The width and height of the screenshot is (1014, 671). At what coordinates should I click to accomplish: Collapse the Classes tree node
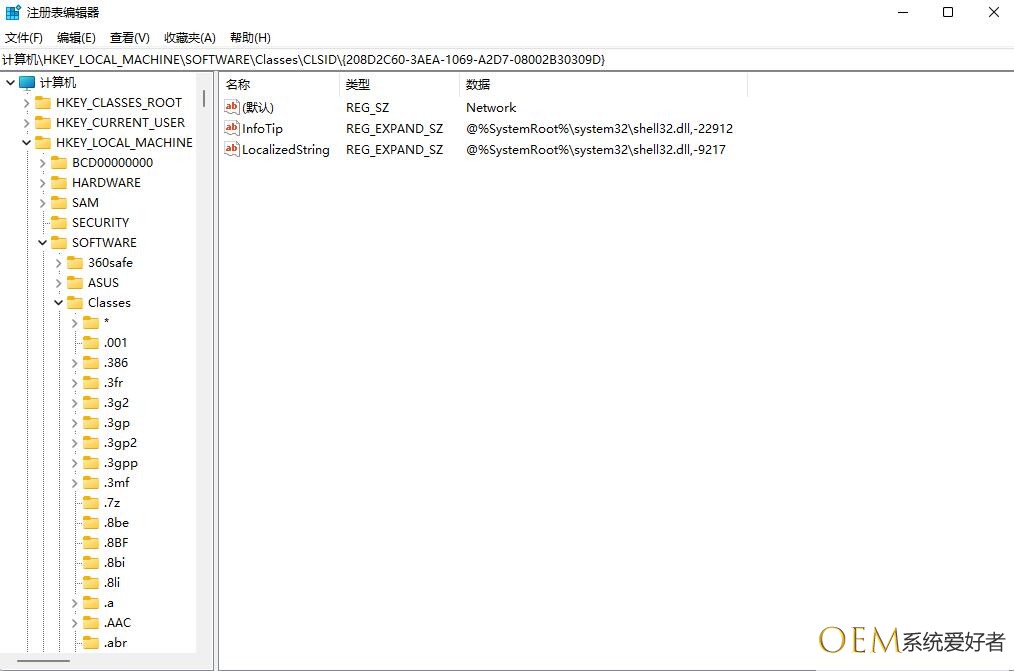(x=59, y=303)
